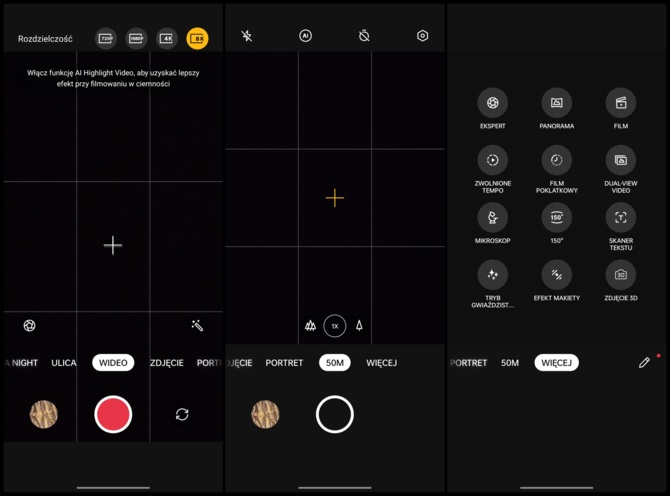Tap the white focus cross in video screen
670x496 pixels.
click(x=113, y=245)
